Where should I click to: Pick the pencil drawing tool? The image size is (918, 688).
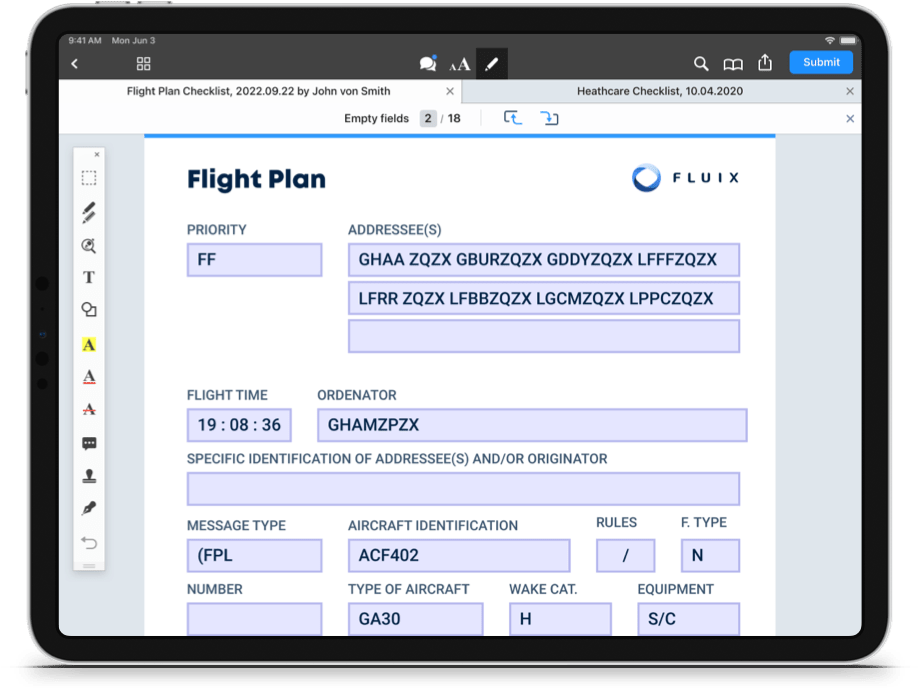89,212
